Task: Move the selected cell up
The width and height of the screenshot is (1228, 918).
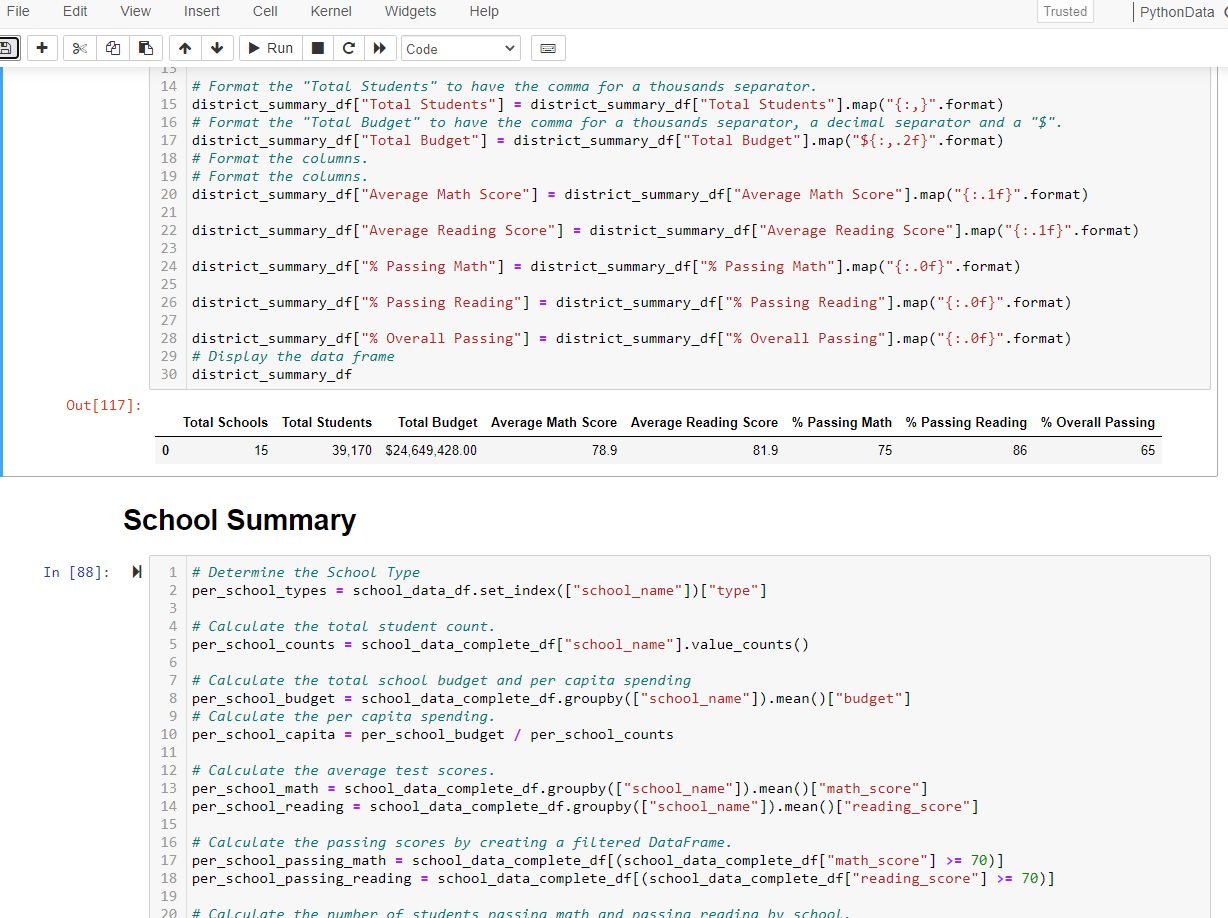Action: point(184,47)
